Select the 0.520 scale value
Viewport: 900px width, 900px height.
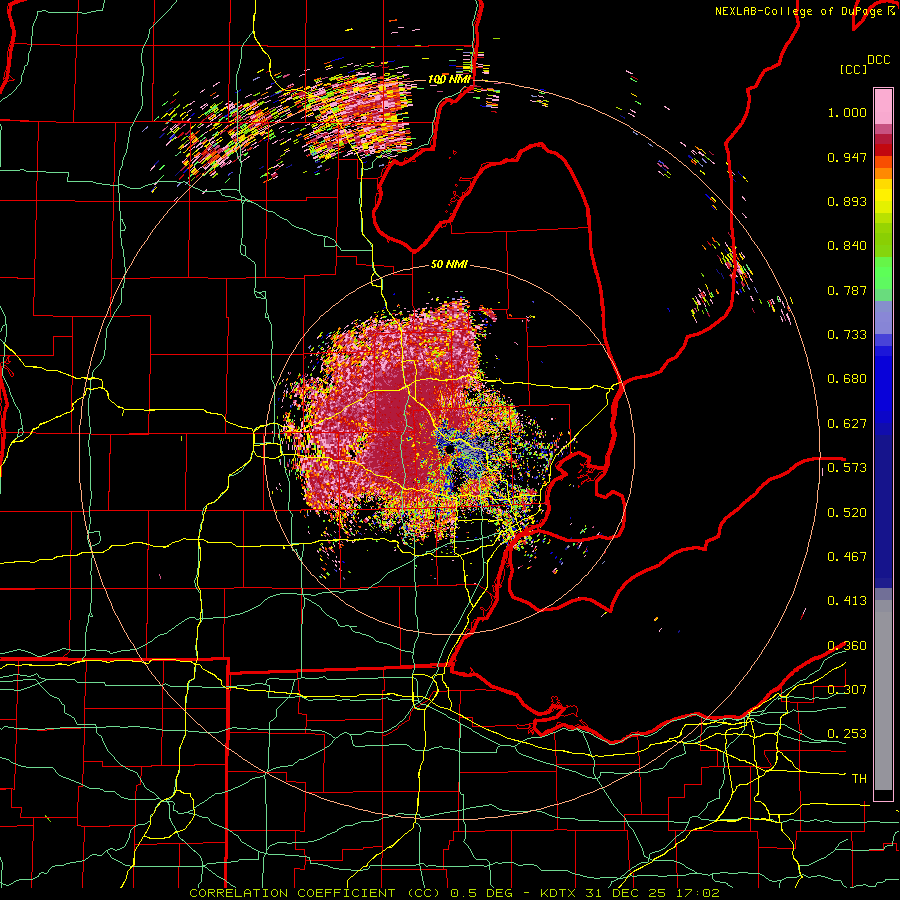coord(847,513)
